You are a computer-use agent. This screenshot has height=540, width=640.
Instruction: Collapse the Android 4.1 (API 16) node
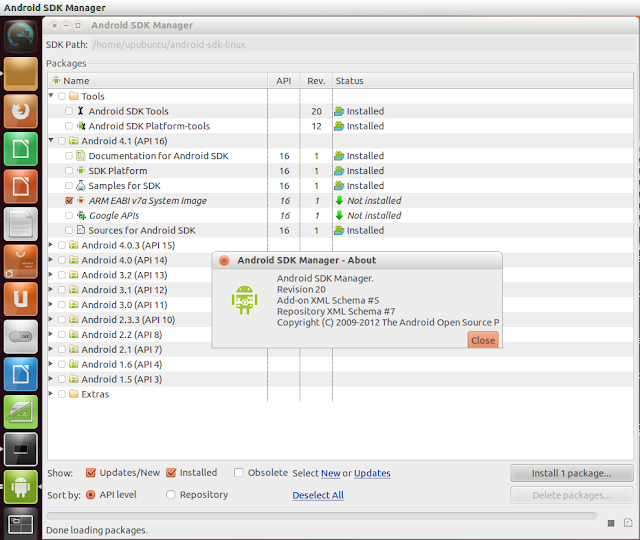tap(51, 140)
